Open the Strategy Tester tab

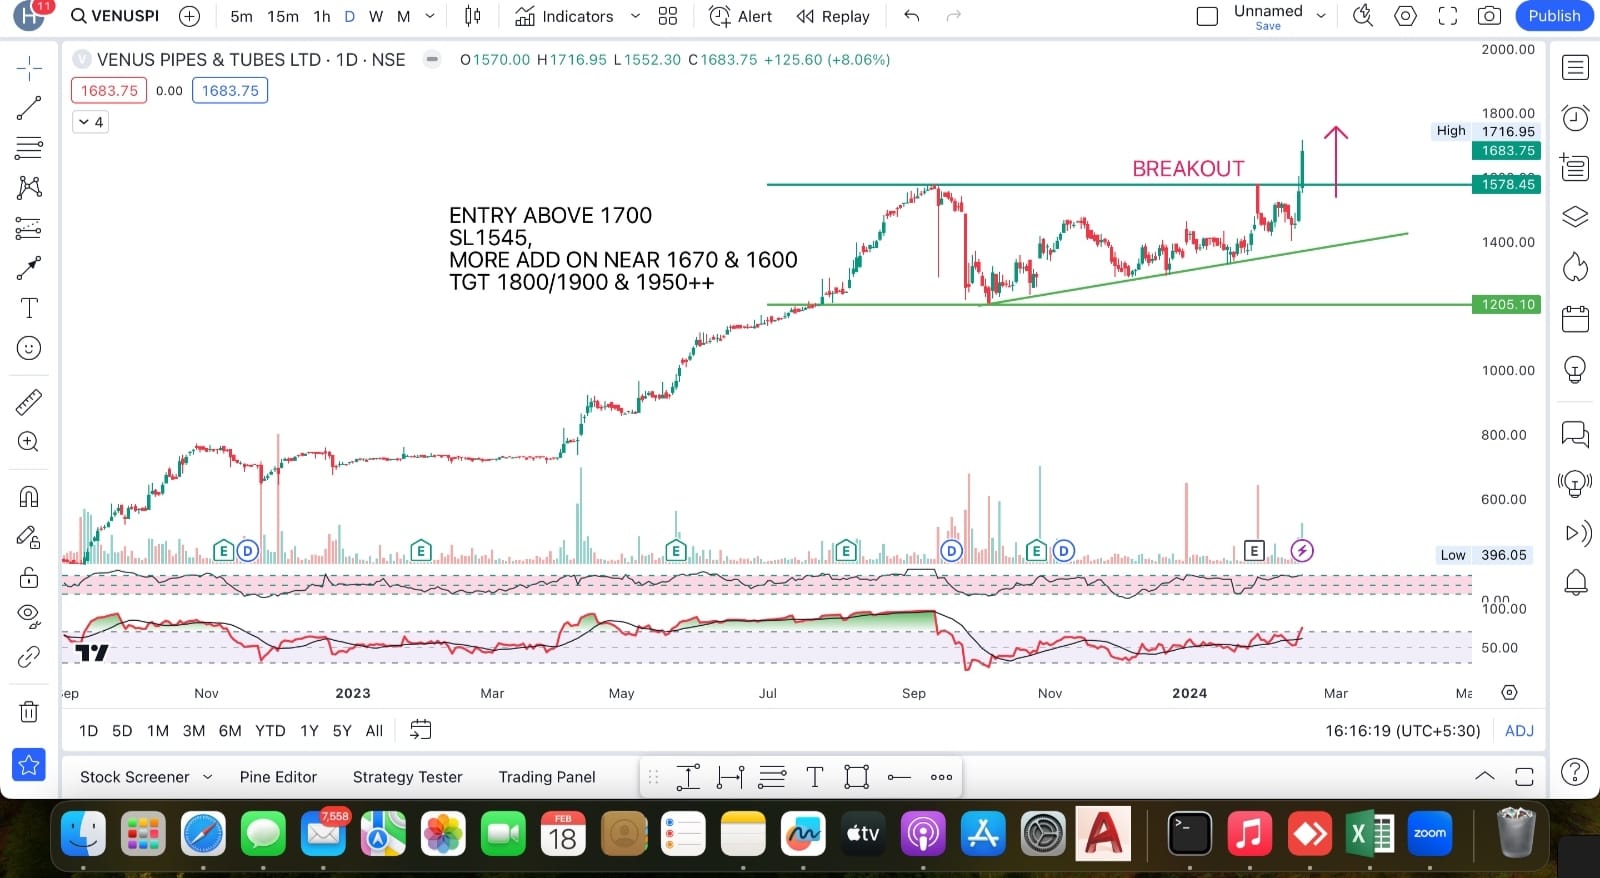point(407,777)
